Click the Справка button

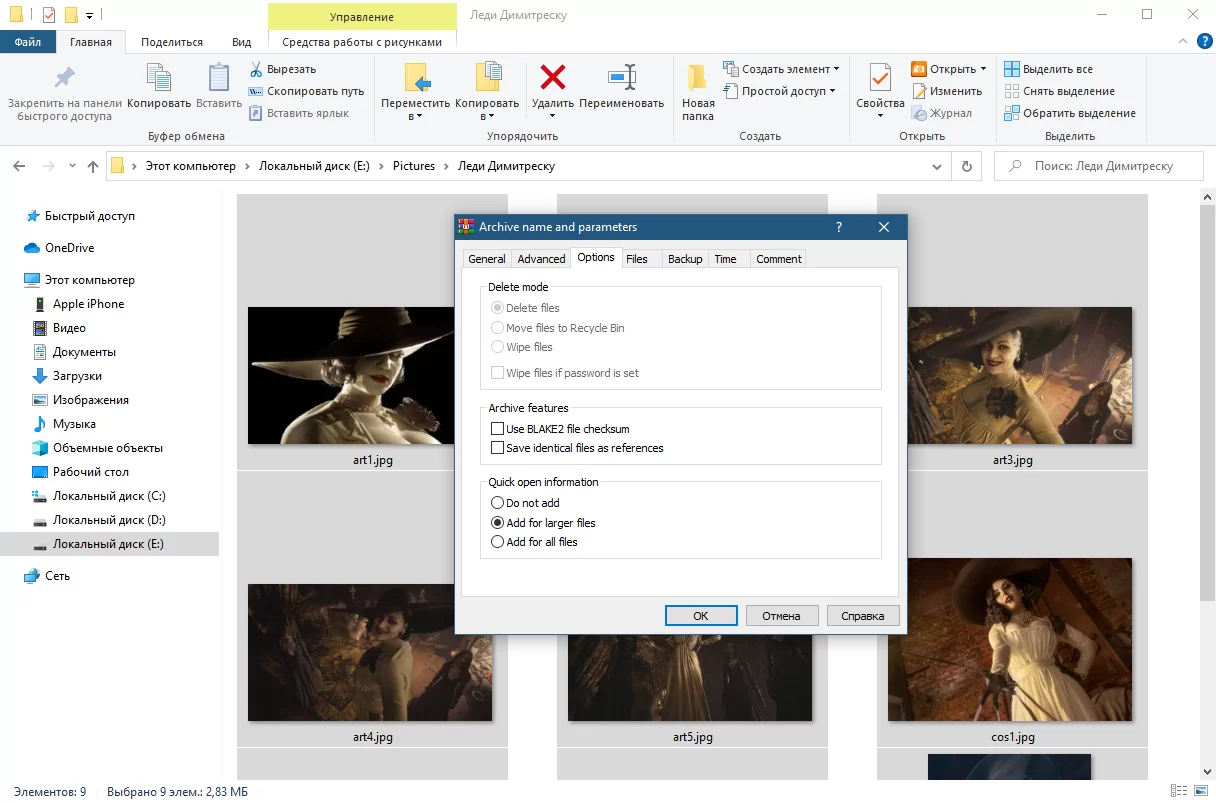[863, 616]
